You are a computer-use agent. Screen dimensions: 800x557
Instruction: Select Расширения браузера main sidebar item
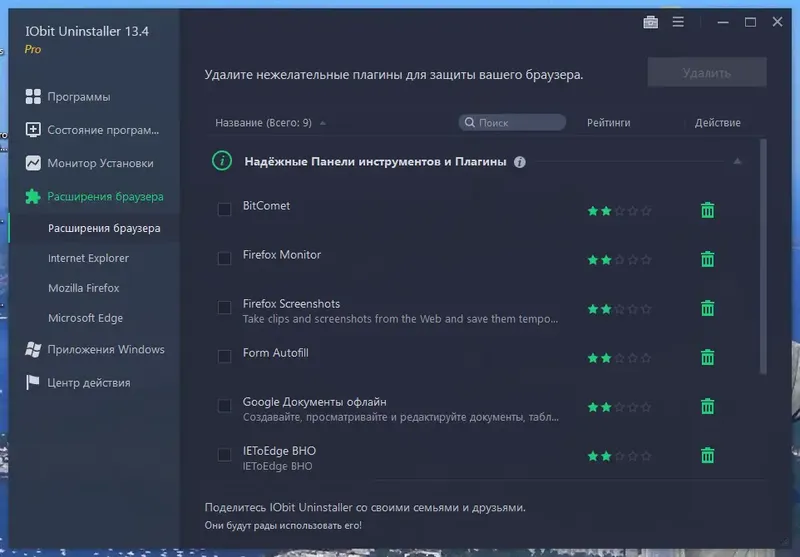(106, 196)
